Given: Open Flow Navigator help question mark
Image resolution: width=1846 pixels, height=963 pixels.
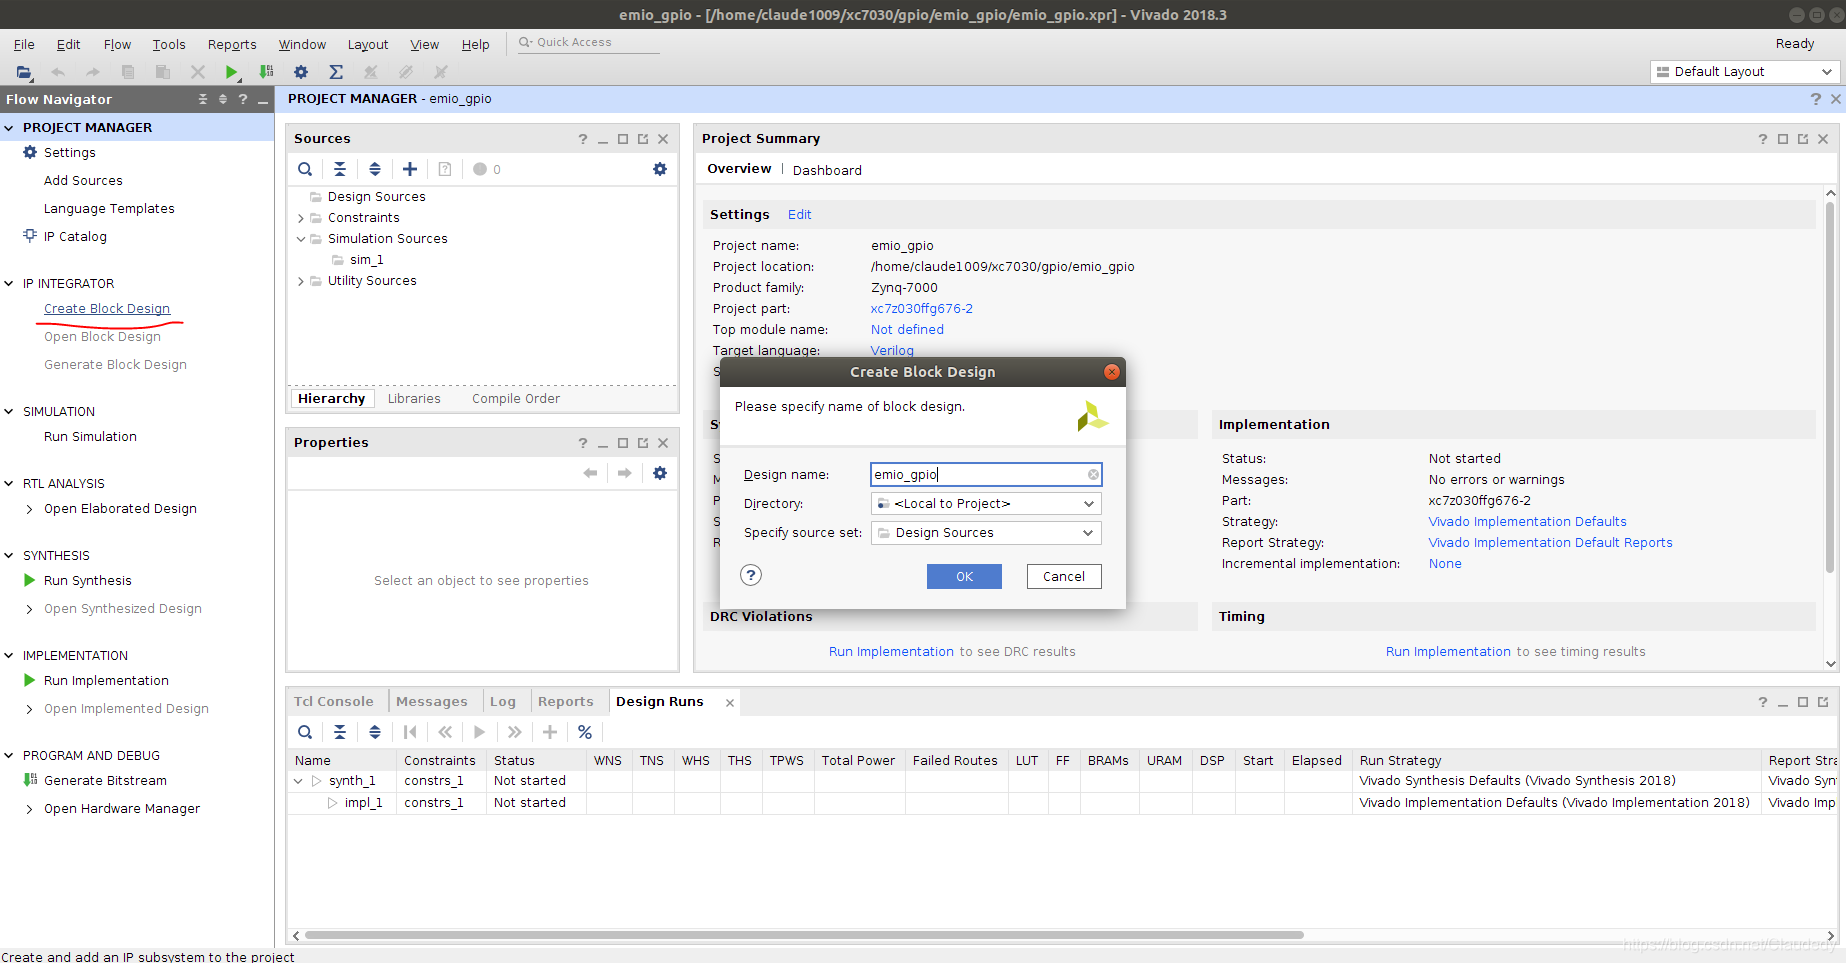Looking at the screenshot, I should click(243, 99).
